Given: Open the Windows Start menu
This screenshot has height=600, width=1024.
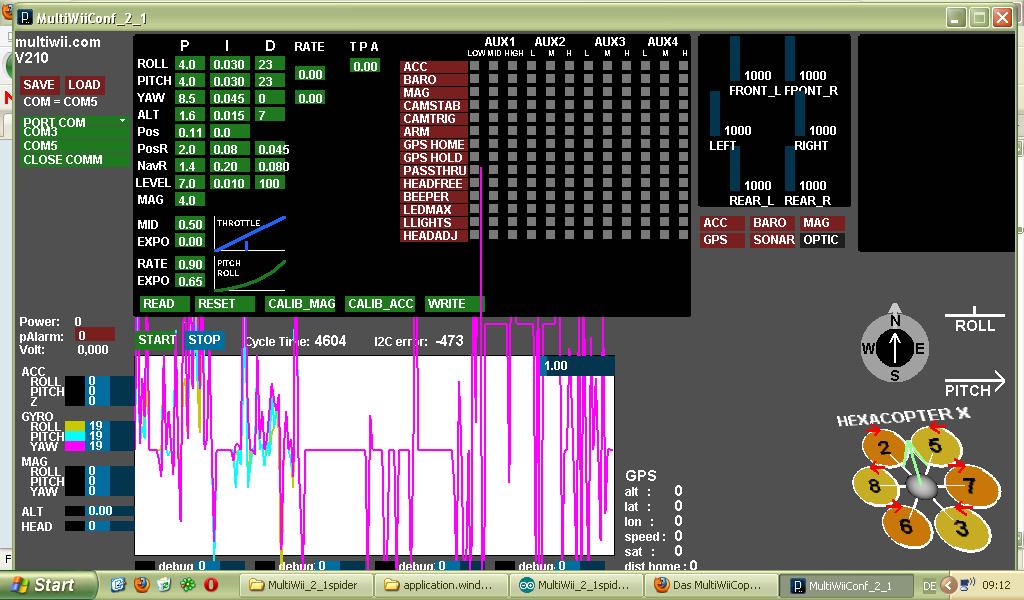Looking at the screenshot, I should 47,585.
